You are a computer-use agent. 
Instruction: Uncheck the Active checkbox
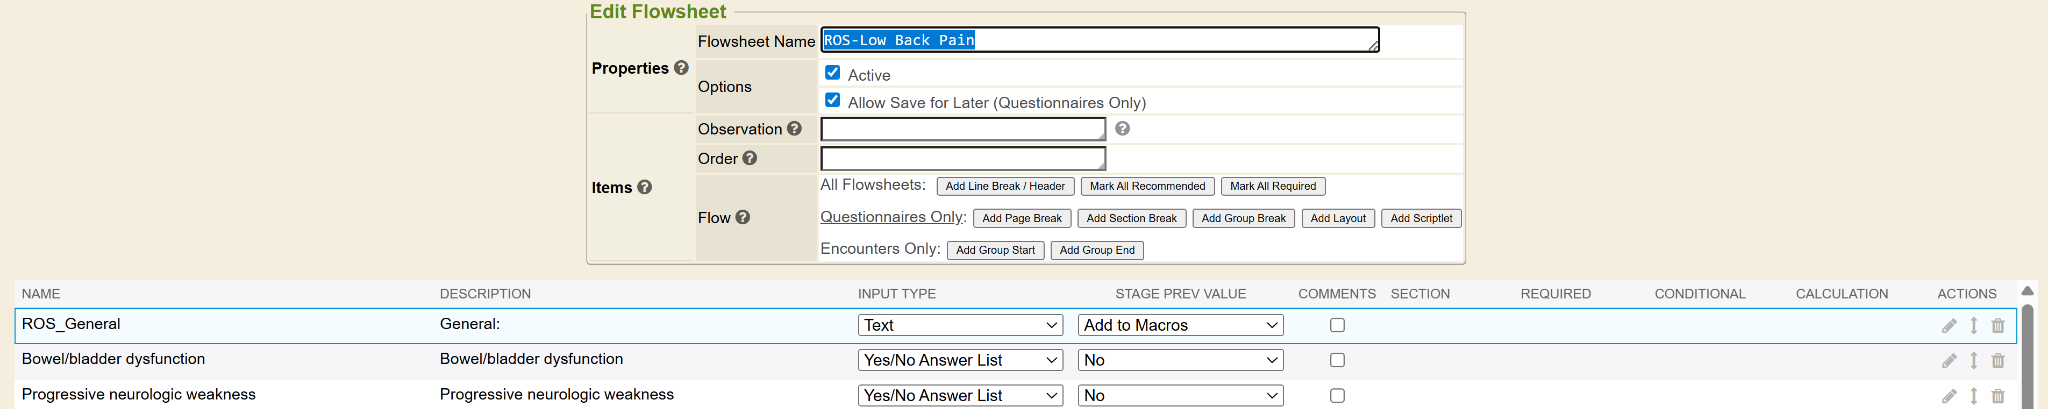pos(832,73)
